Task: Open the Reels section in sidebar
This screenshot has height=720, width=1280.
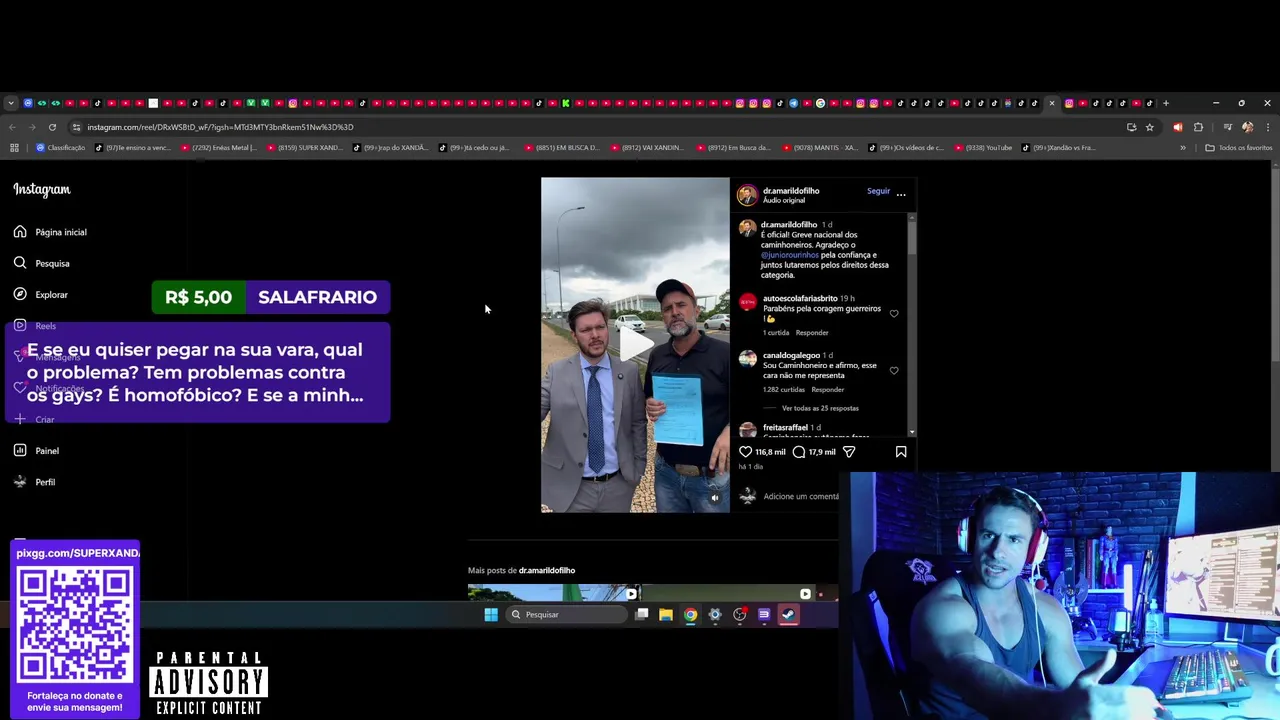Action: click(x=35, y=326)
